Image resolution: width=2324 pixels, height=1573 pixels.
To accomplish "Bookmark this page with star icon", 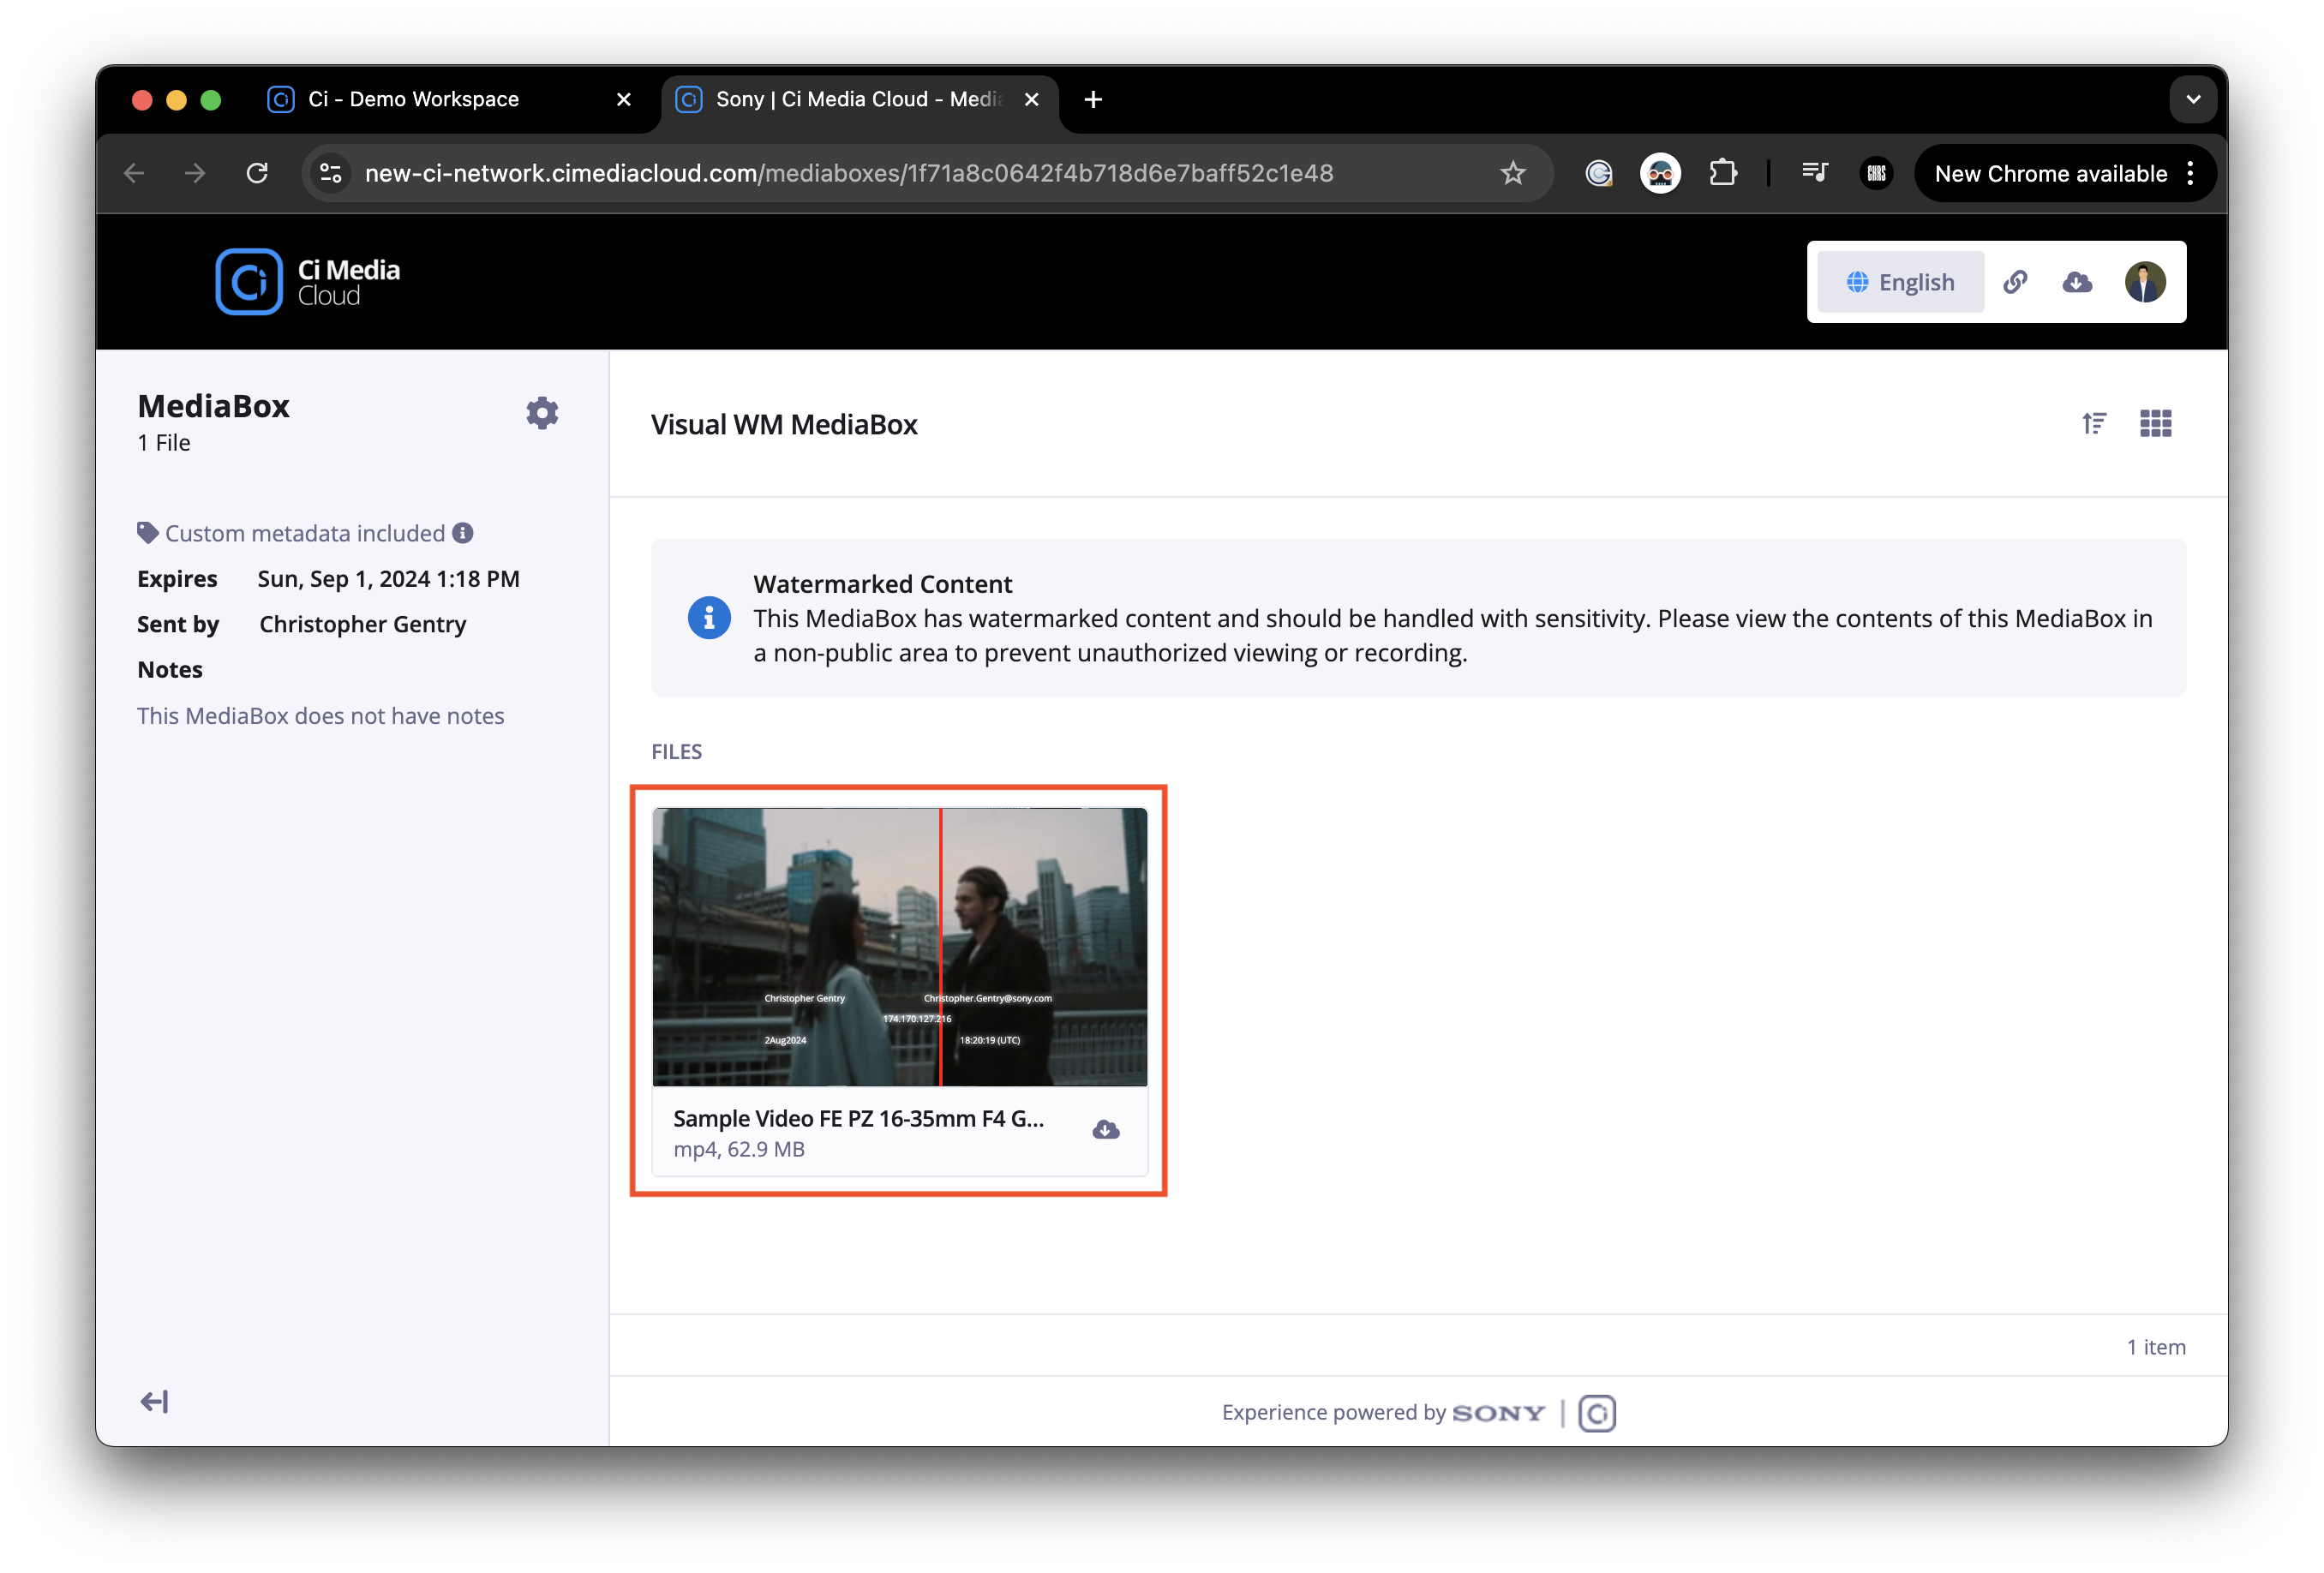I will [x=1512, y=173].
